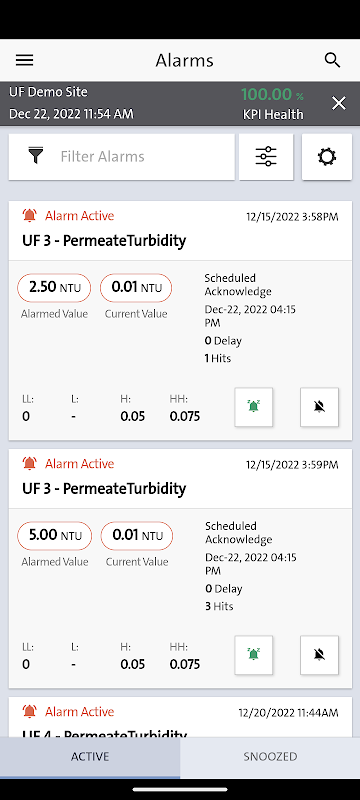Click the KPI Health 100.00 % indicator

(272, 104)
